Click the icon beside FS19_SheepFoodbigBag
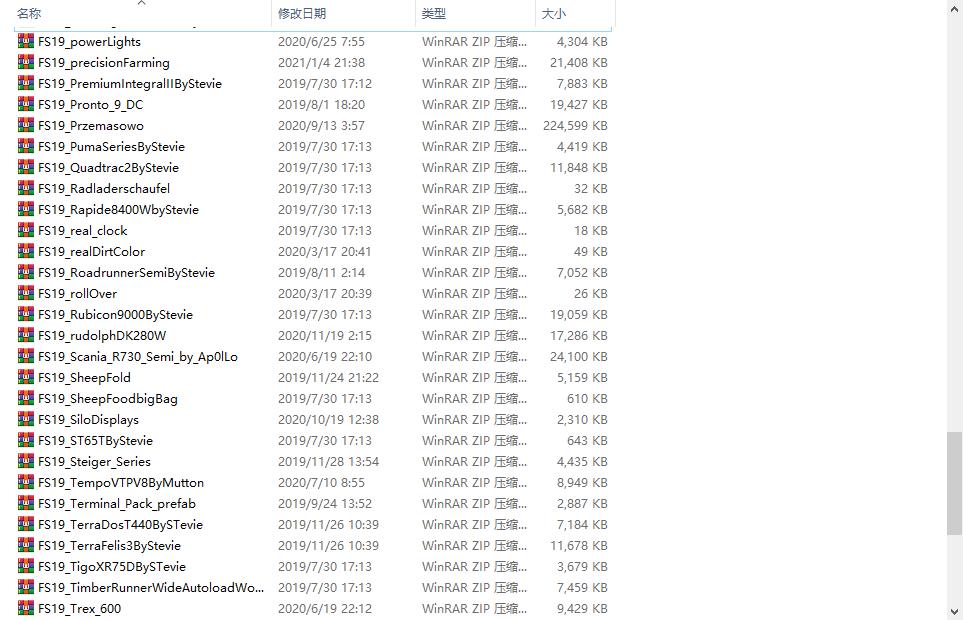 pyautogui.click(x=26, y=398)
